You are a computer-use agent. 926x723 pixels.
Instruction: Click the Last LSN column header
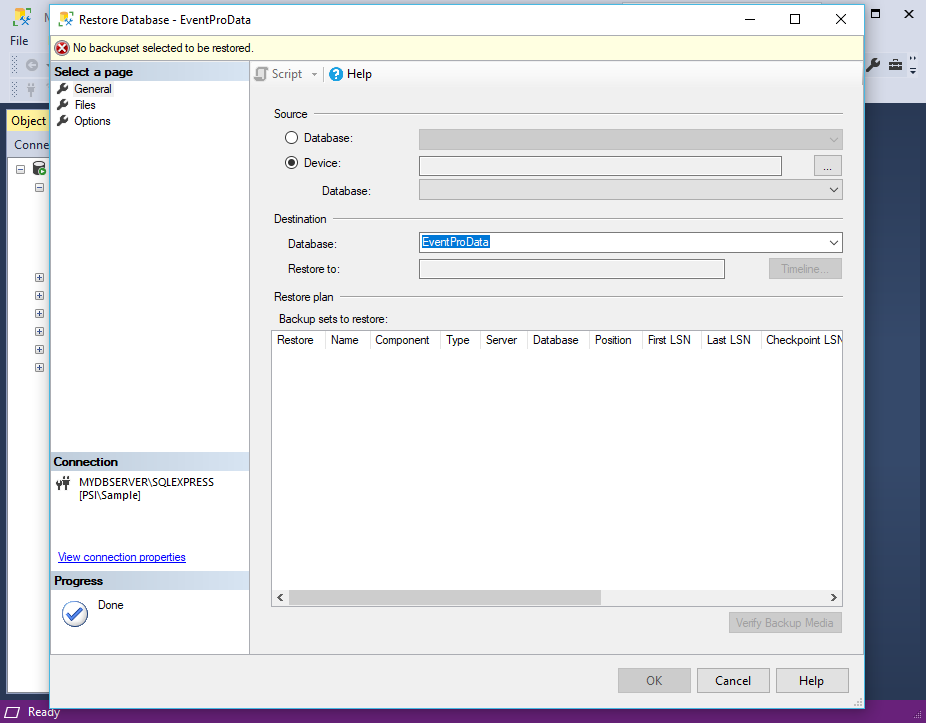pos(732,340)
